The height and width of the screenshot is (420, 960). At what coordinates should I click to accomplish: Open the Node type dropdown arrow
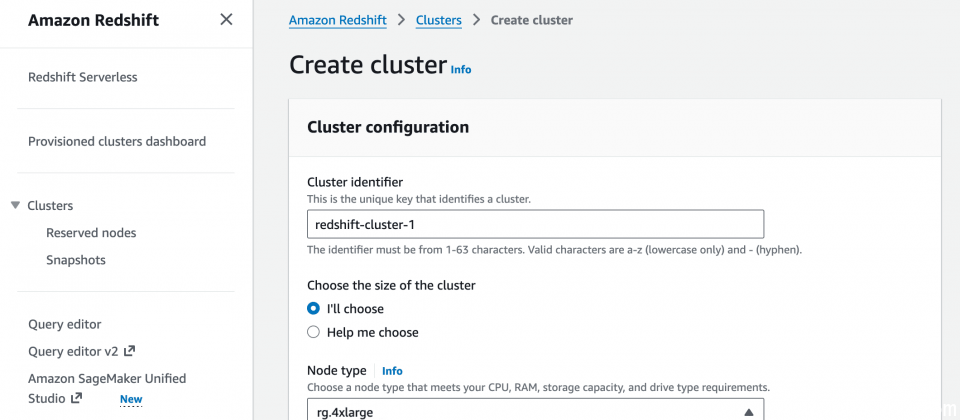(748, 412)
